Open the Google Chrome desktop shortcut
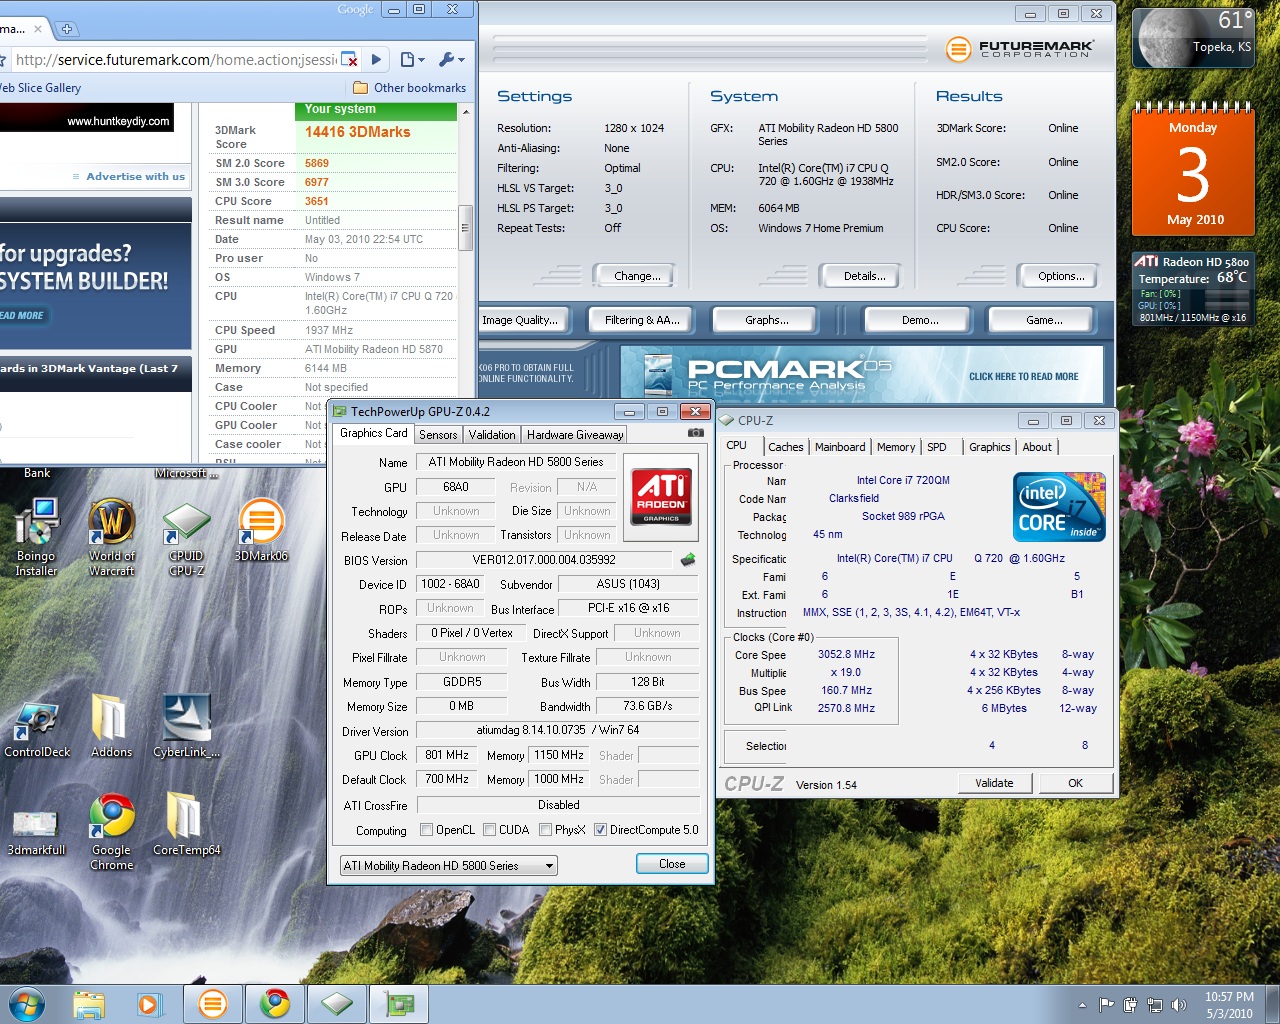 (x=112, y=832)
